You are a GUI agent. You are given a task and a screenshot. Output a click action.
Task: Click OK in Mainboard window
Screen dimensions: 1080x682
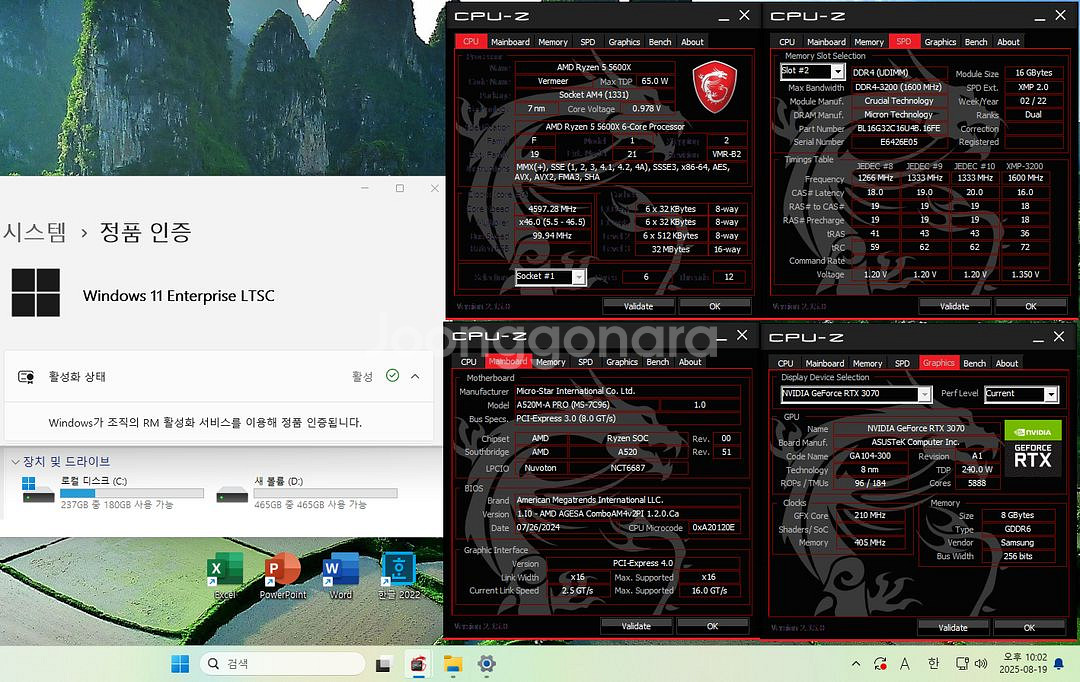[713, 626]
